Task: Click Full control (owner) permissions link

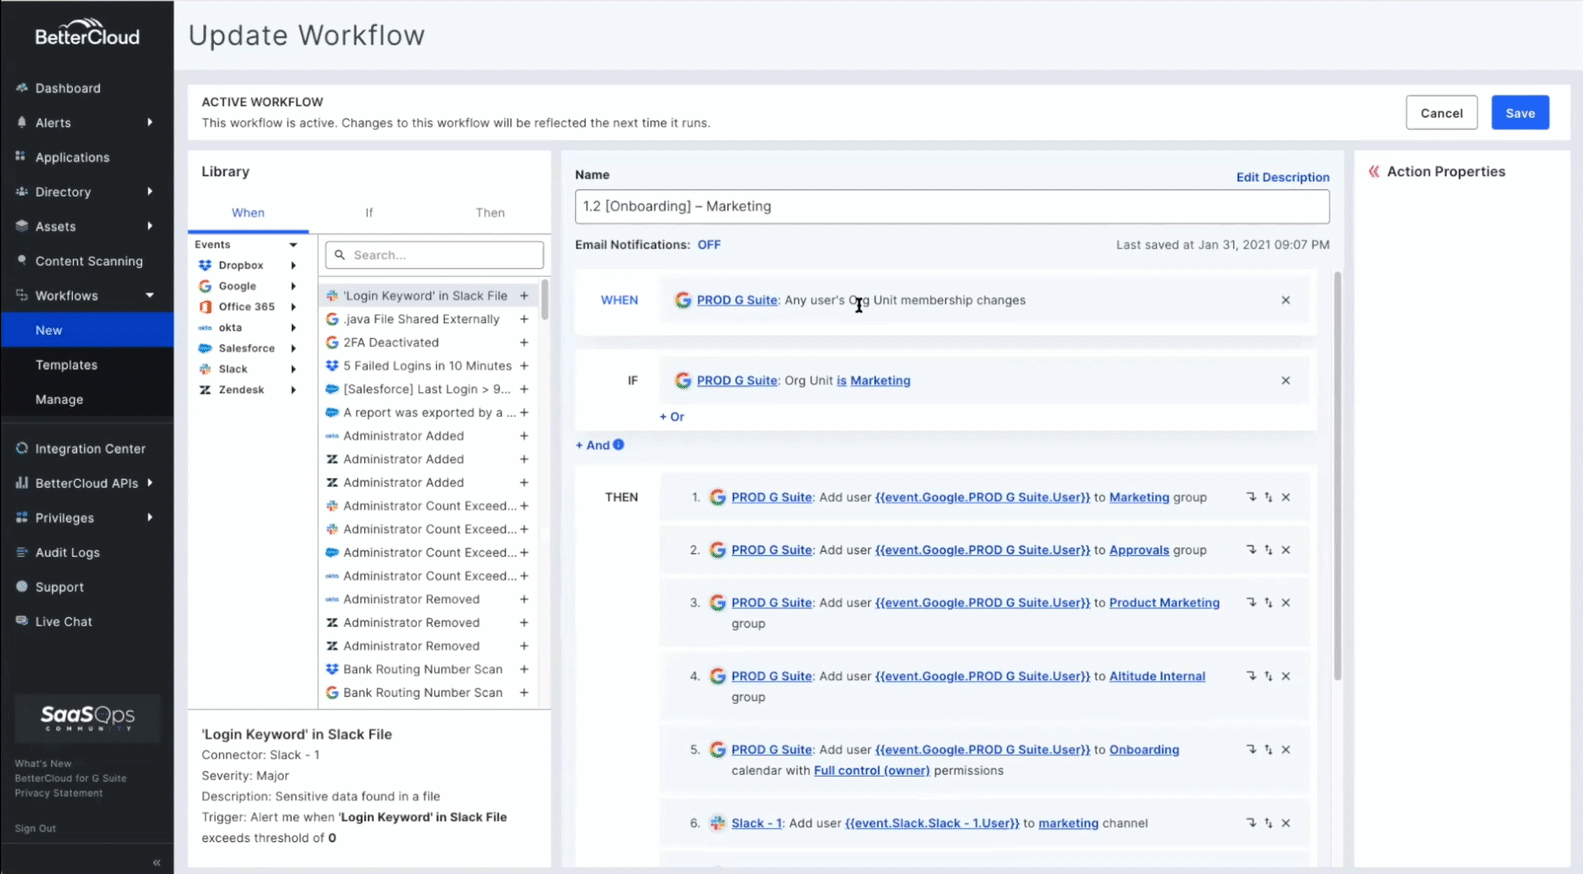Action: click(x=872, y=771)
